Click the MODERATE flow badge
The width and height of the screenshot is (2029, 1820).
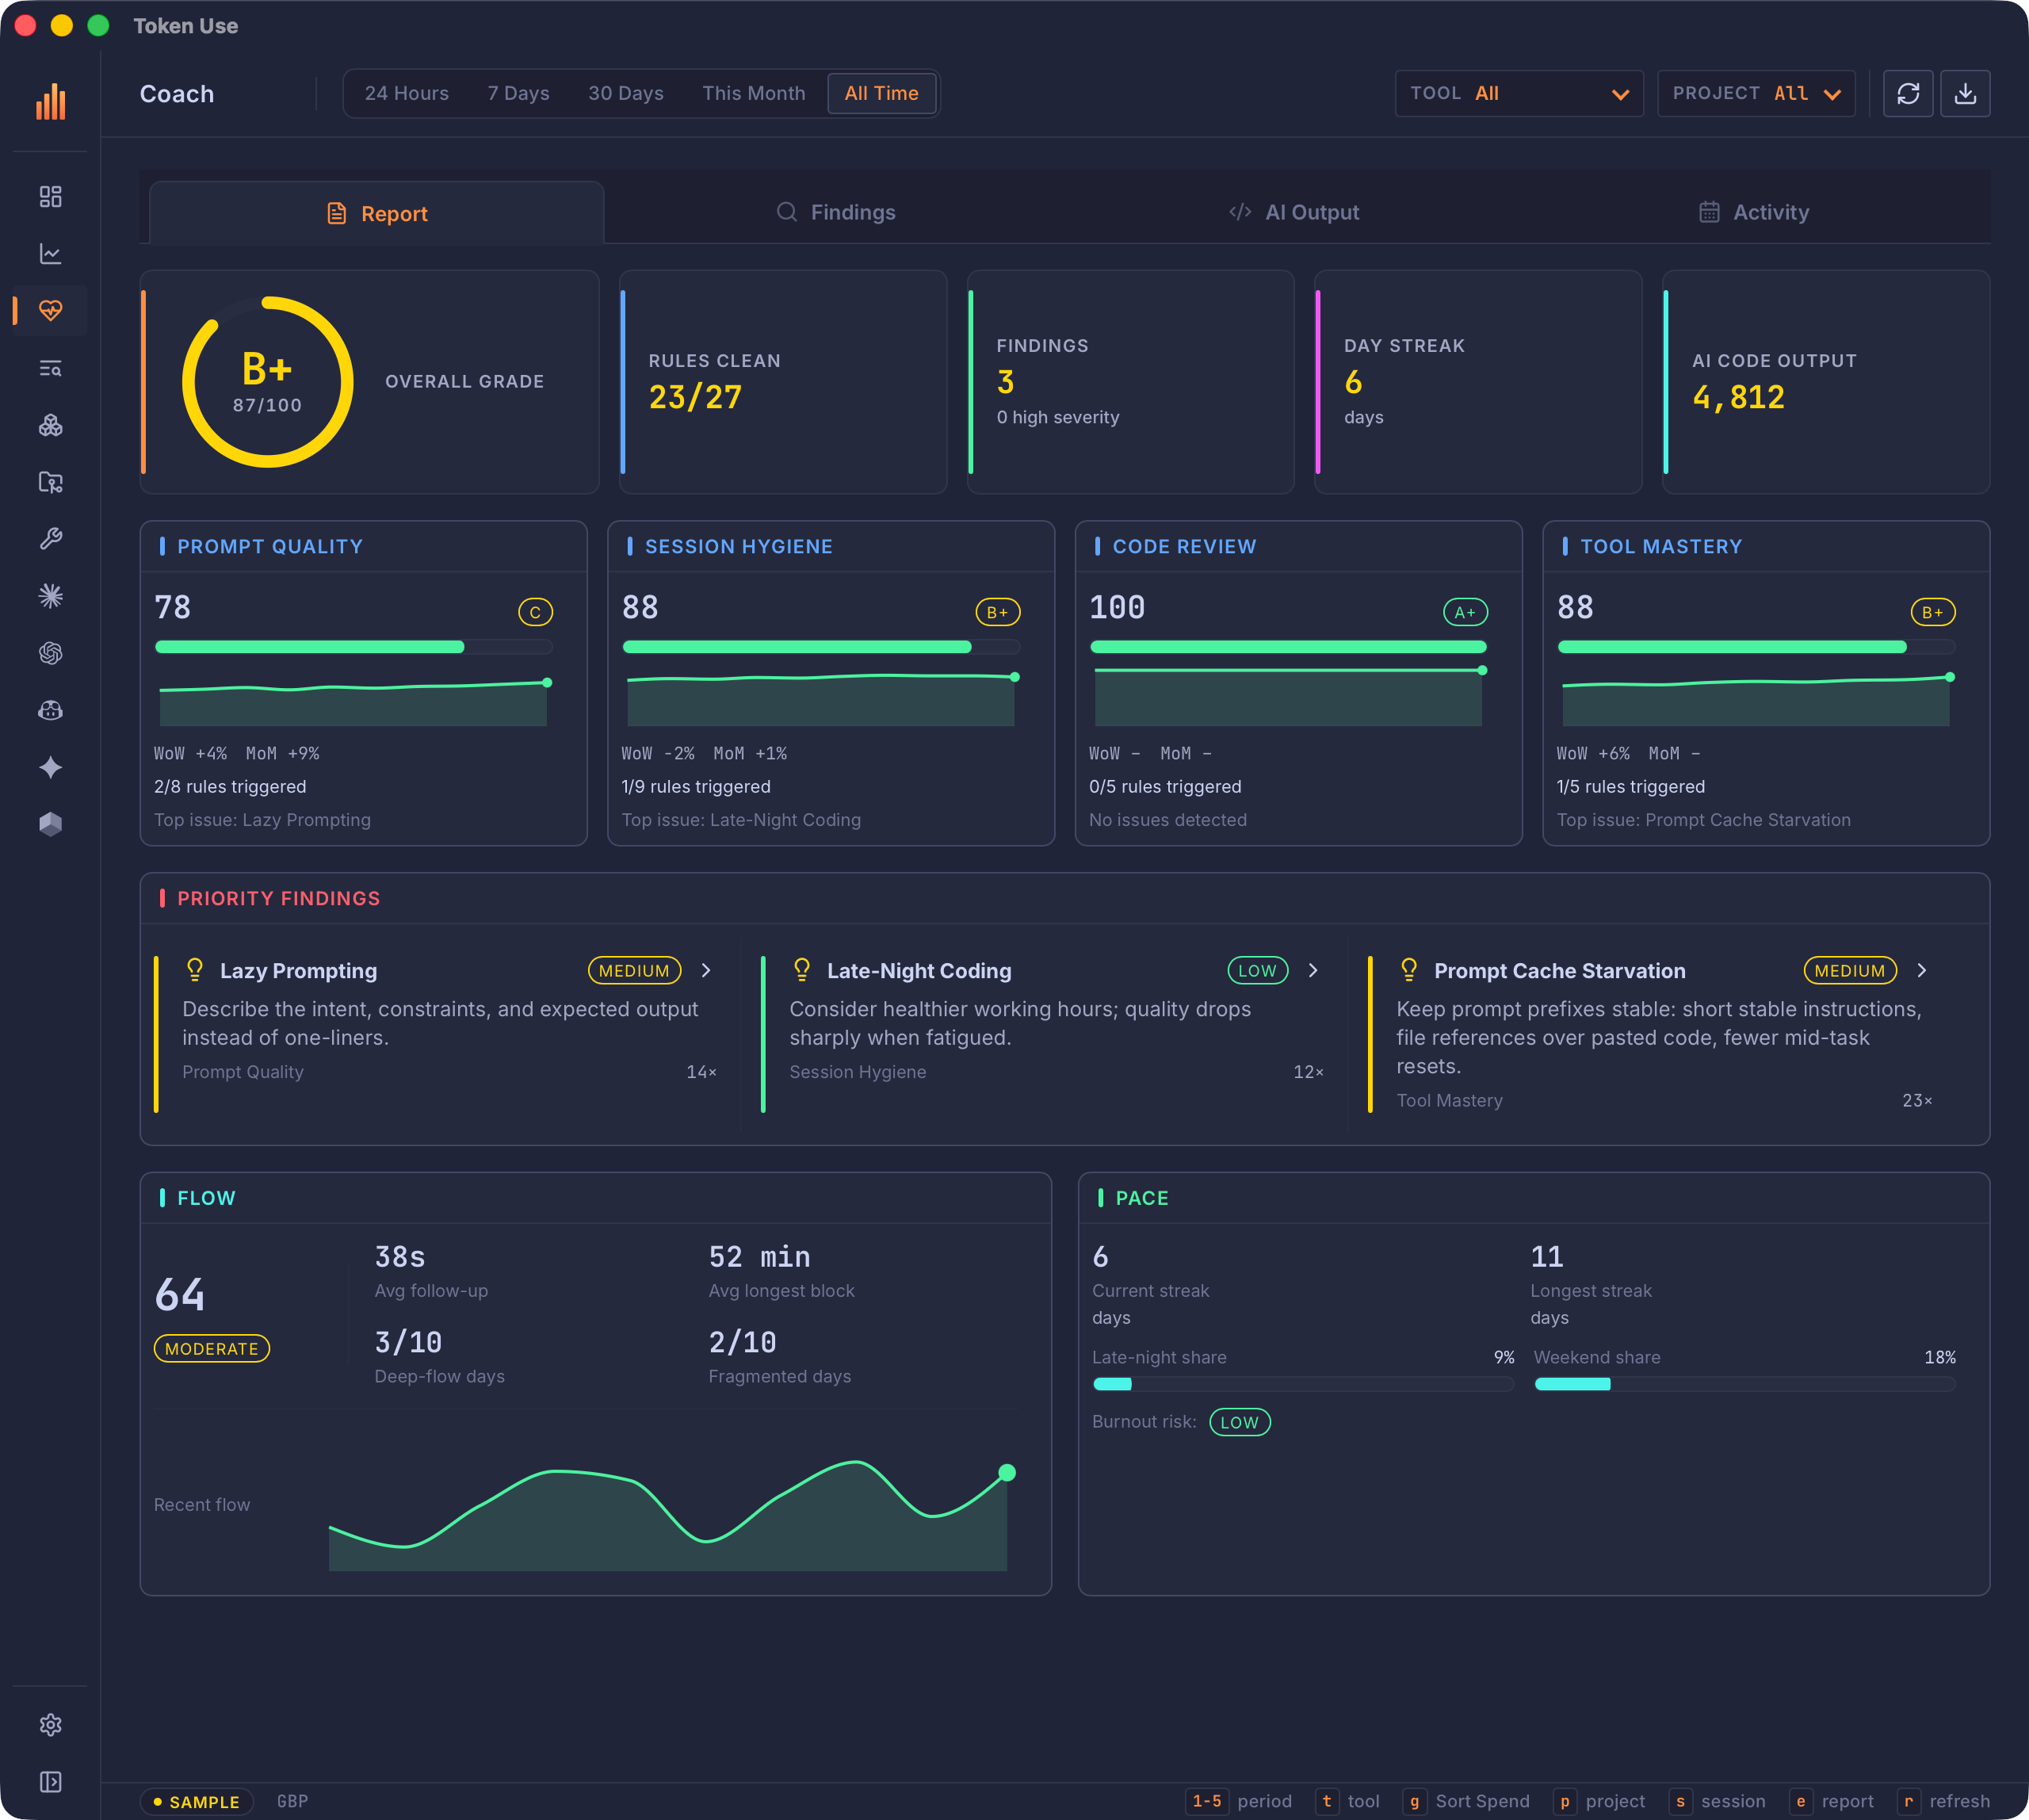[212, 1348]
